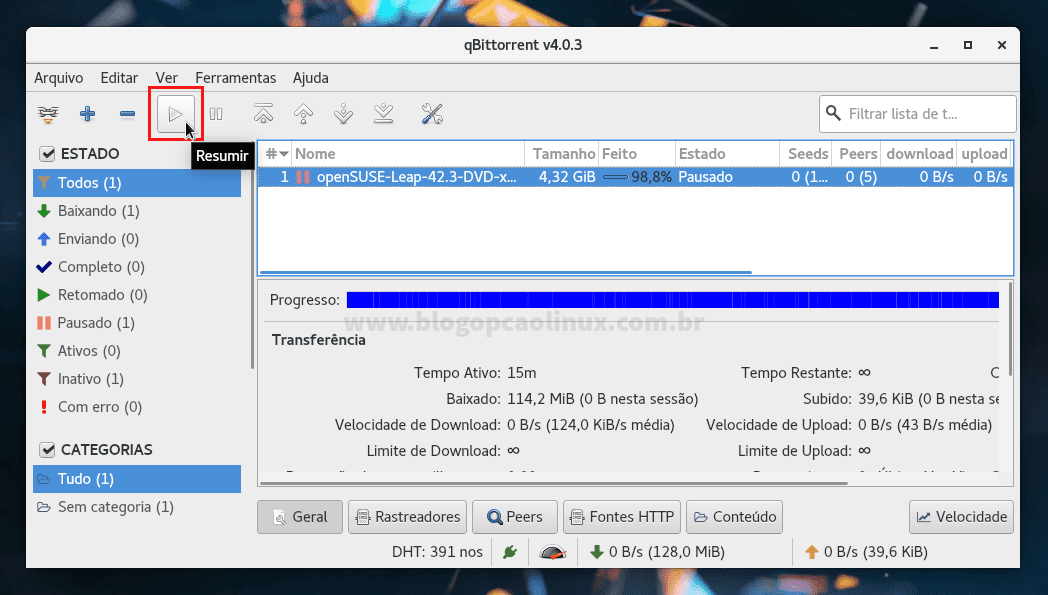Open the Ajuda menu
This screenshot has width=1048, height=595.
coord(311,78)
